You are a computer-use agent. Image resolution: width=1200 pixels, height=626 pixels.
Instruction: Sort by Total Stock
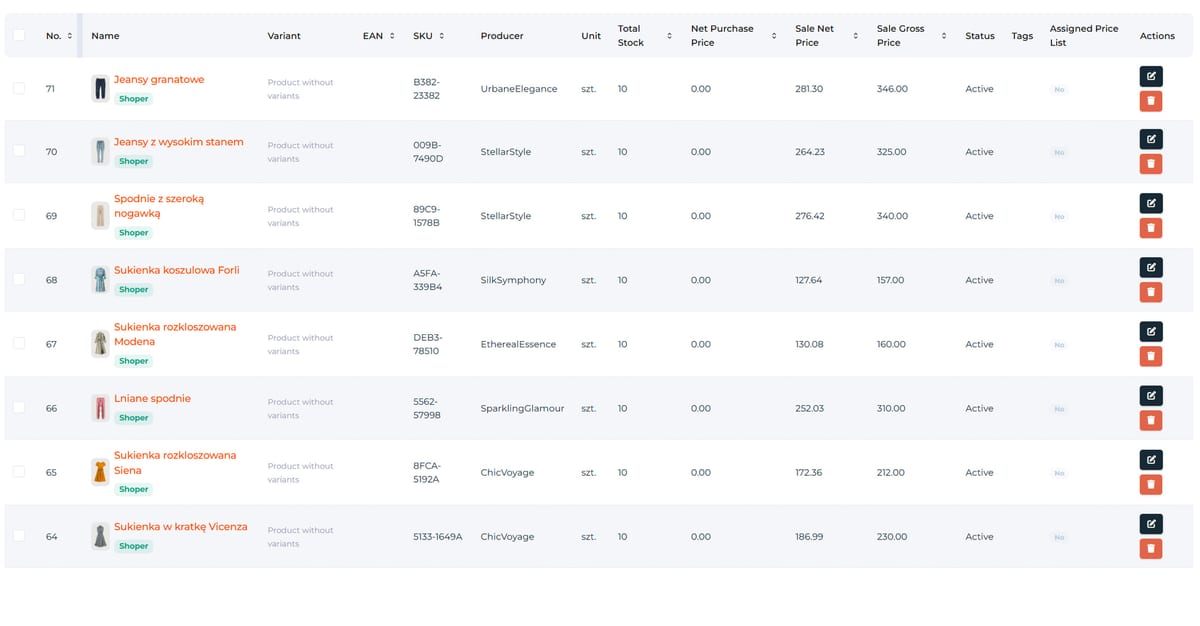click(x=669, y=36)
